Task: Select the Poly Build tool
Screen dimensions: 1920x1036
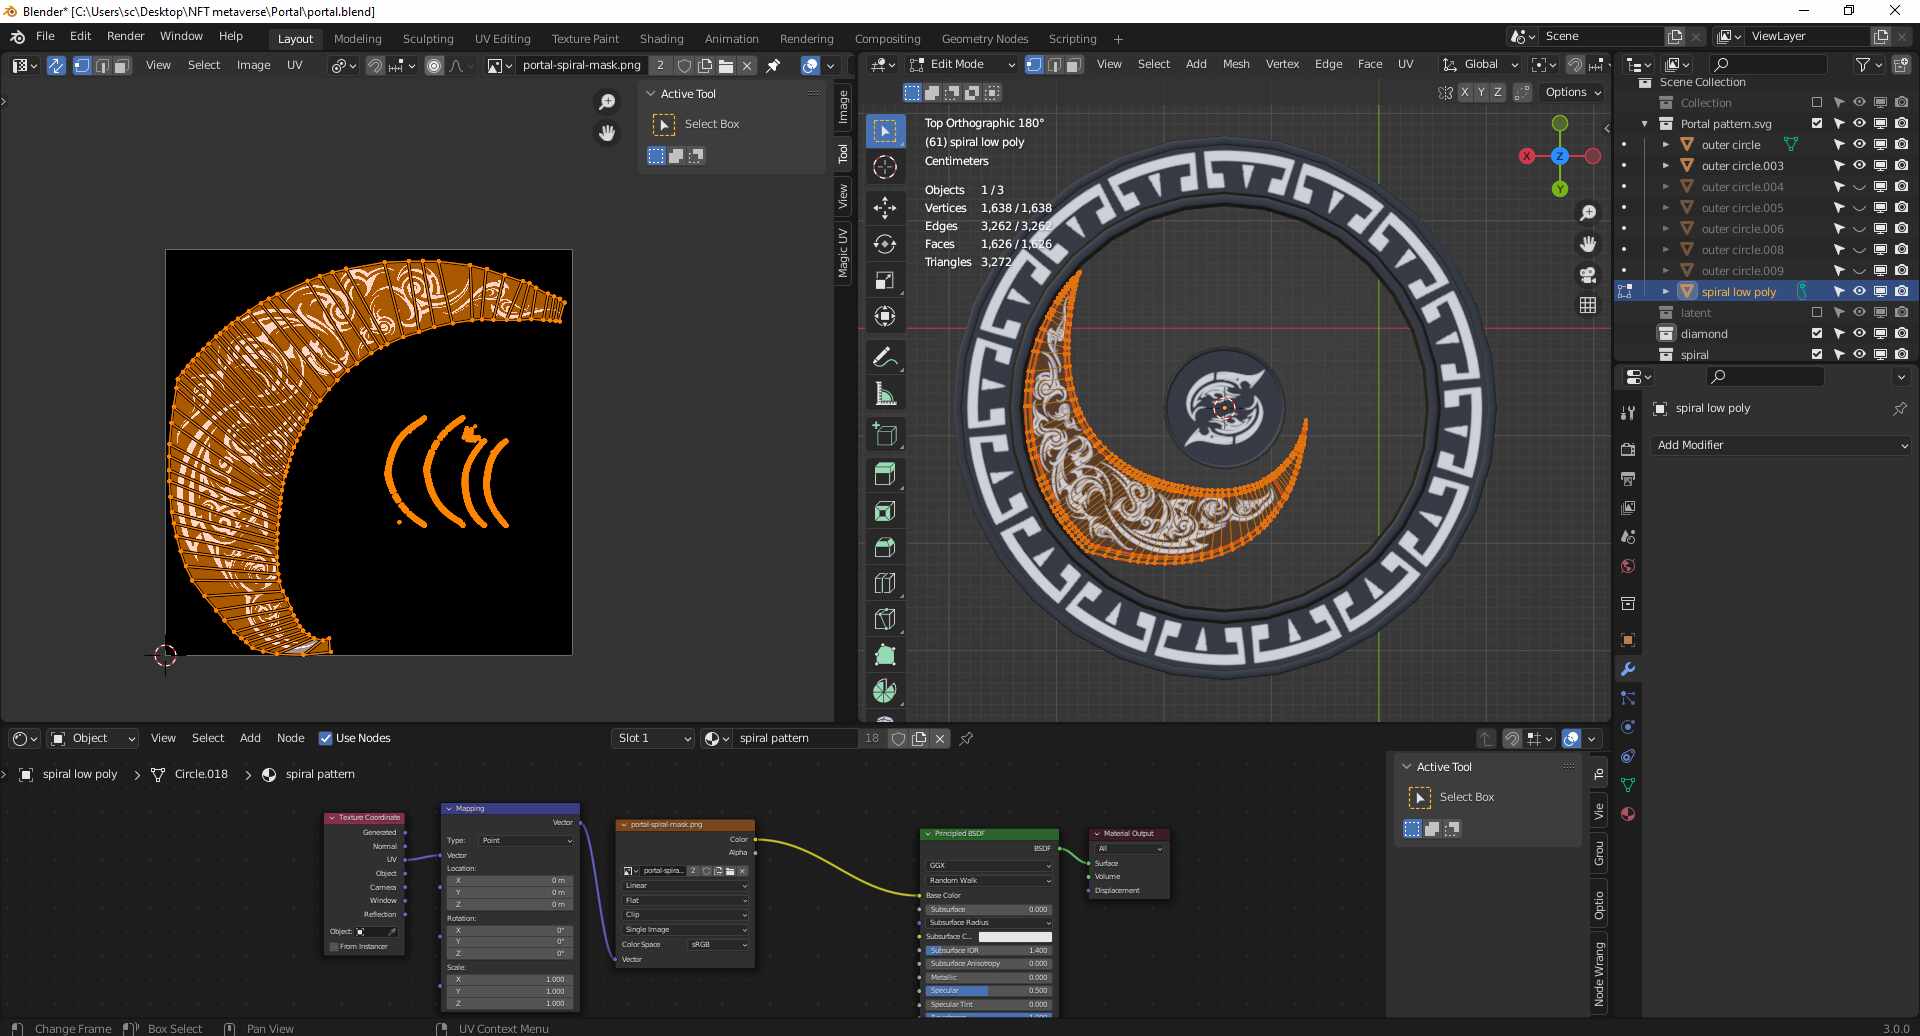Action: [x=885, y=655]
